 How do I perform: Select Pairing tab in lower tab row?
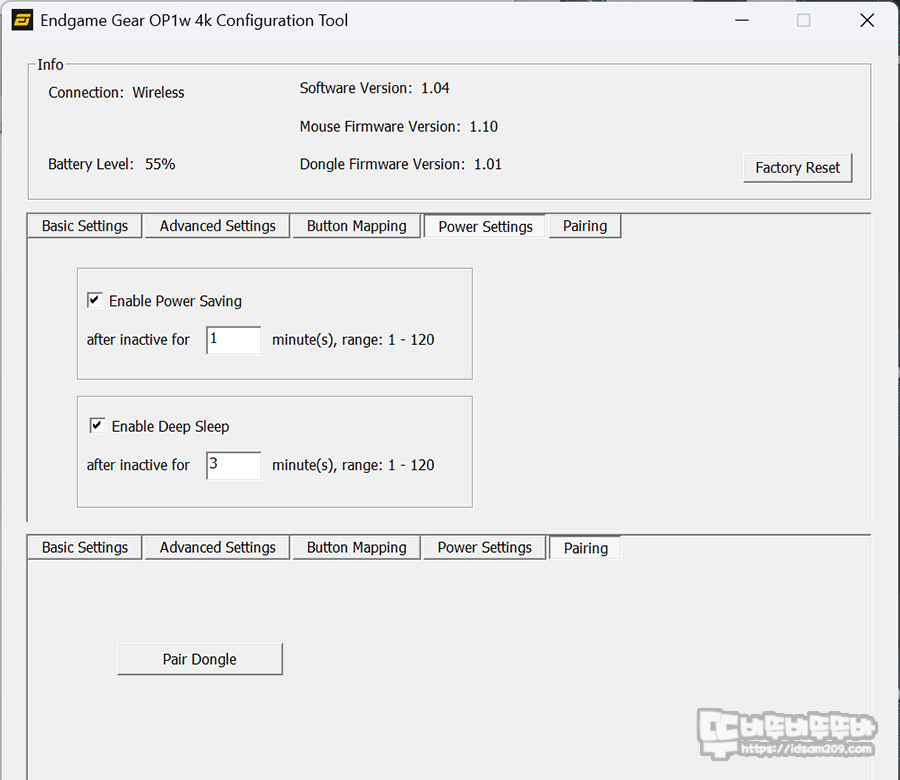585,548
